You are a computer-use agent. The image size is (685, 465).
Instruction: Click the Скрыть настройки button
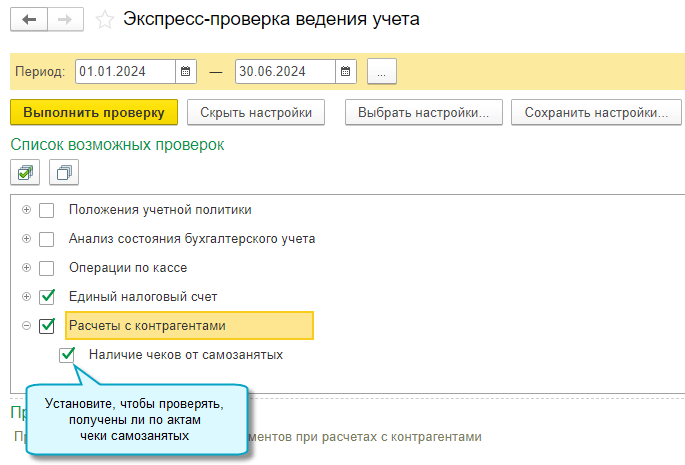(256, 112)
